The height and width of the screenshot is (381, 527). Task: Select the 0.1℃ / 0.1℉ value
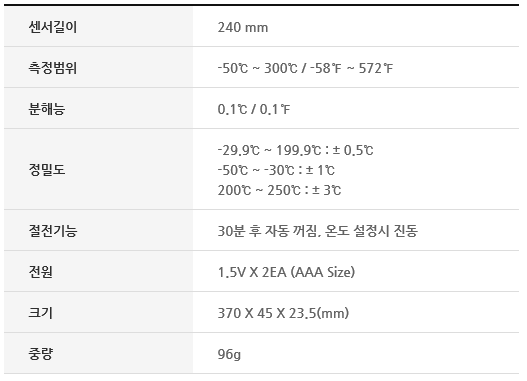pos(254,109)
